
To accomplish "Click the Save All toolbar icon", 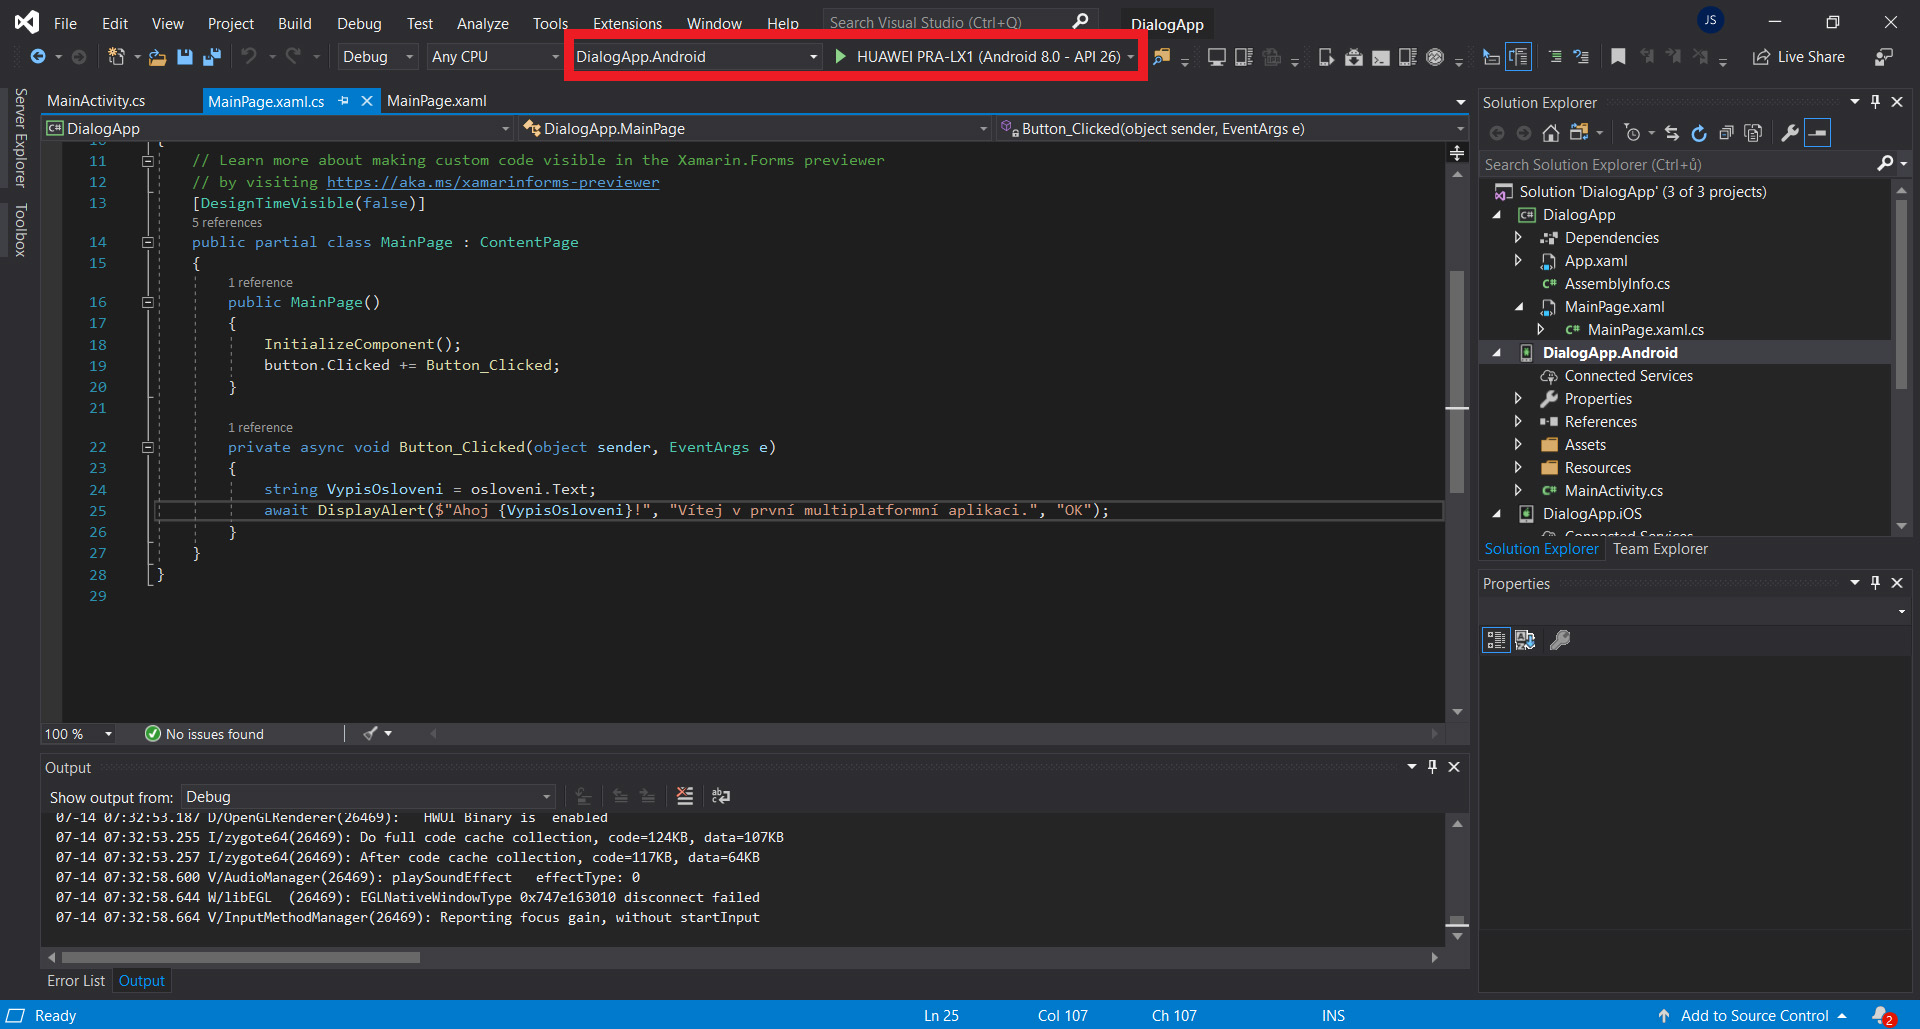I will tap(211, 57).
